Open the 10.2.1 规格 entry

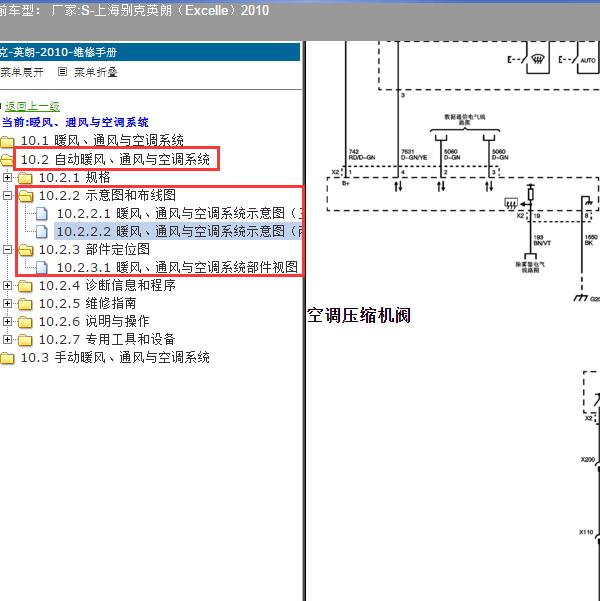(74, 177)
